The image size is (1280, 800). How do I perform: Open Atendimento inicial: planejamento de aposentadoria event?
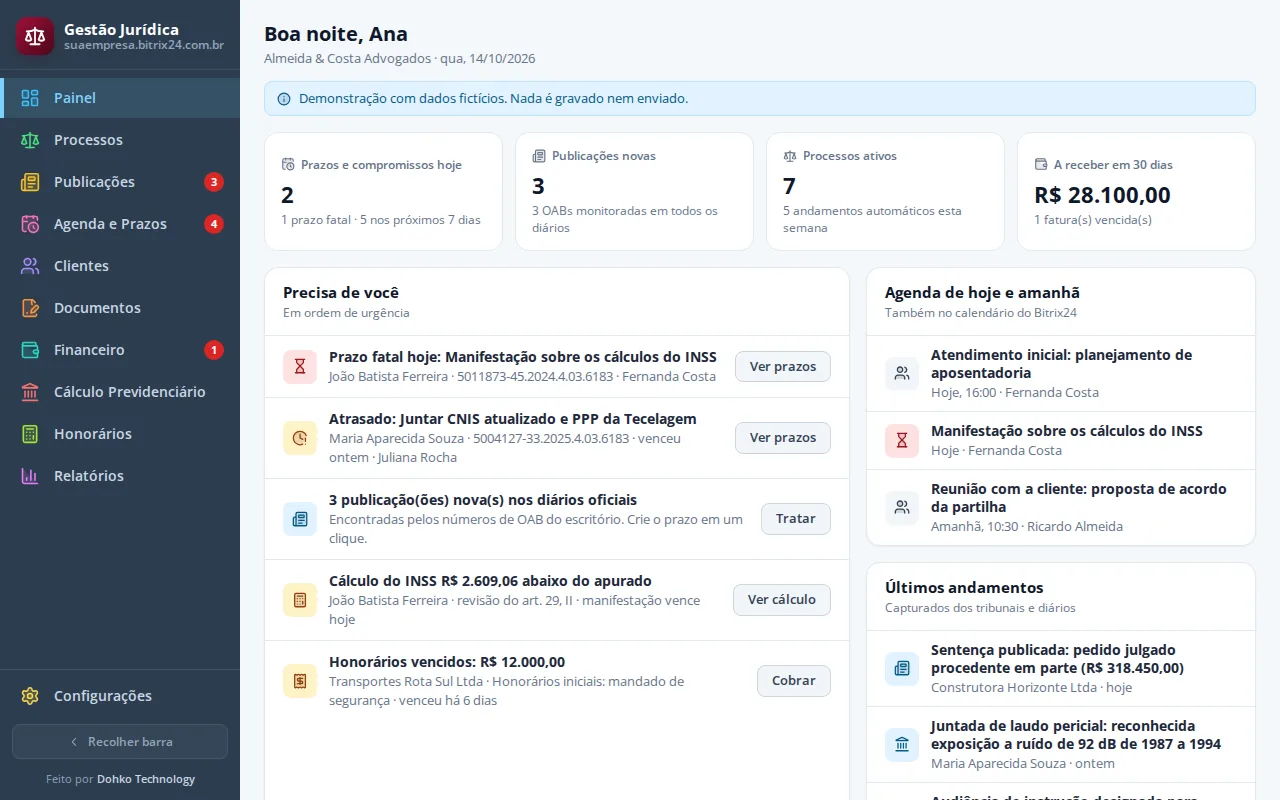pos(1061,374)
